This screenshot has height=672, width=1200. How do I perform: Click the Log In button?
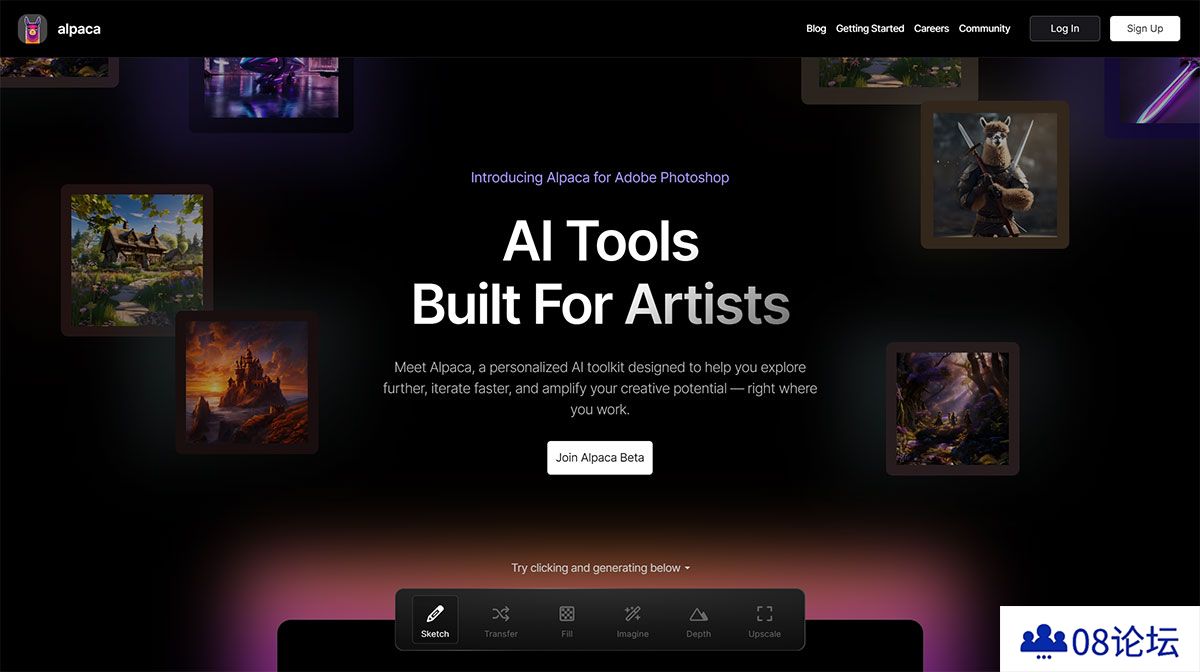[x=1065, y=29]
